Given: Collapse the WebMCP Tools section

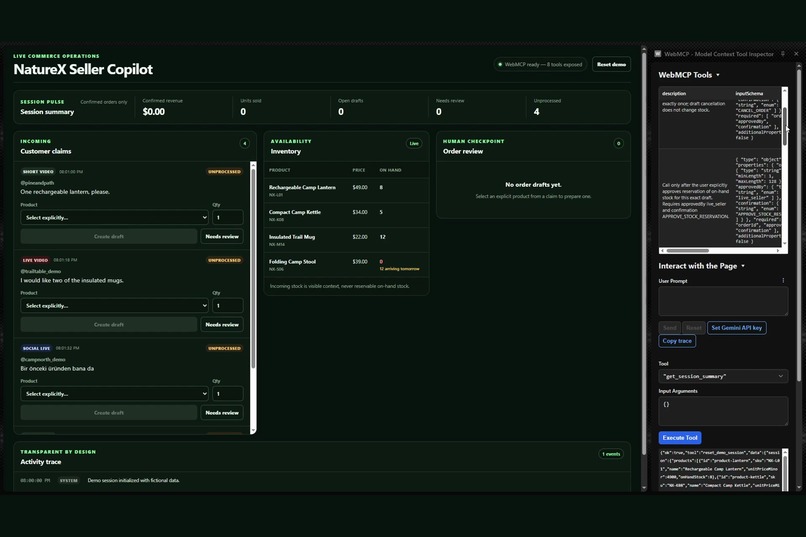Looking at the screenshot, I should point(689,75).
